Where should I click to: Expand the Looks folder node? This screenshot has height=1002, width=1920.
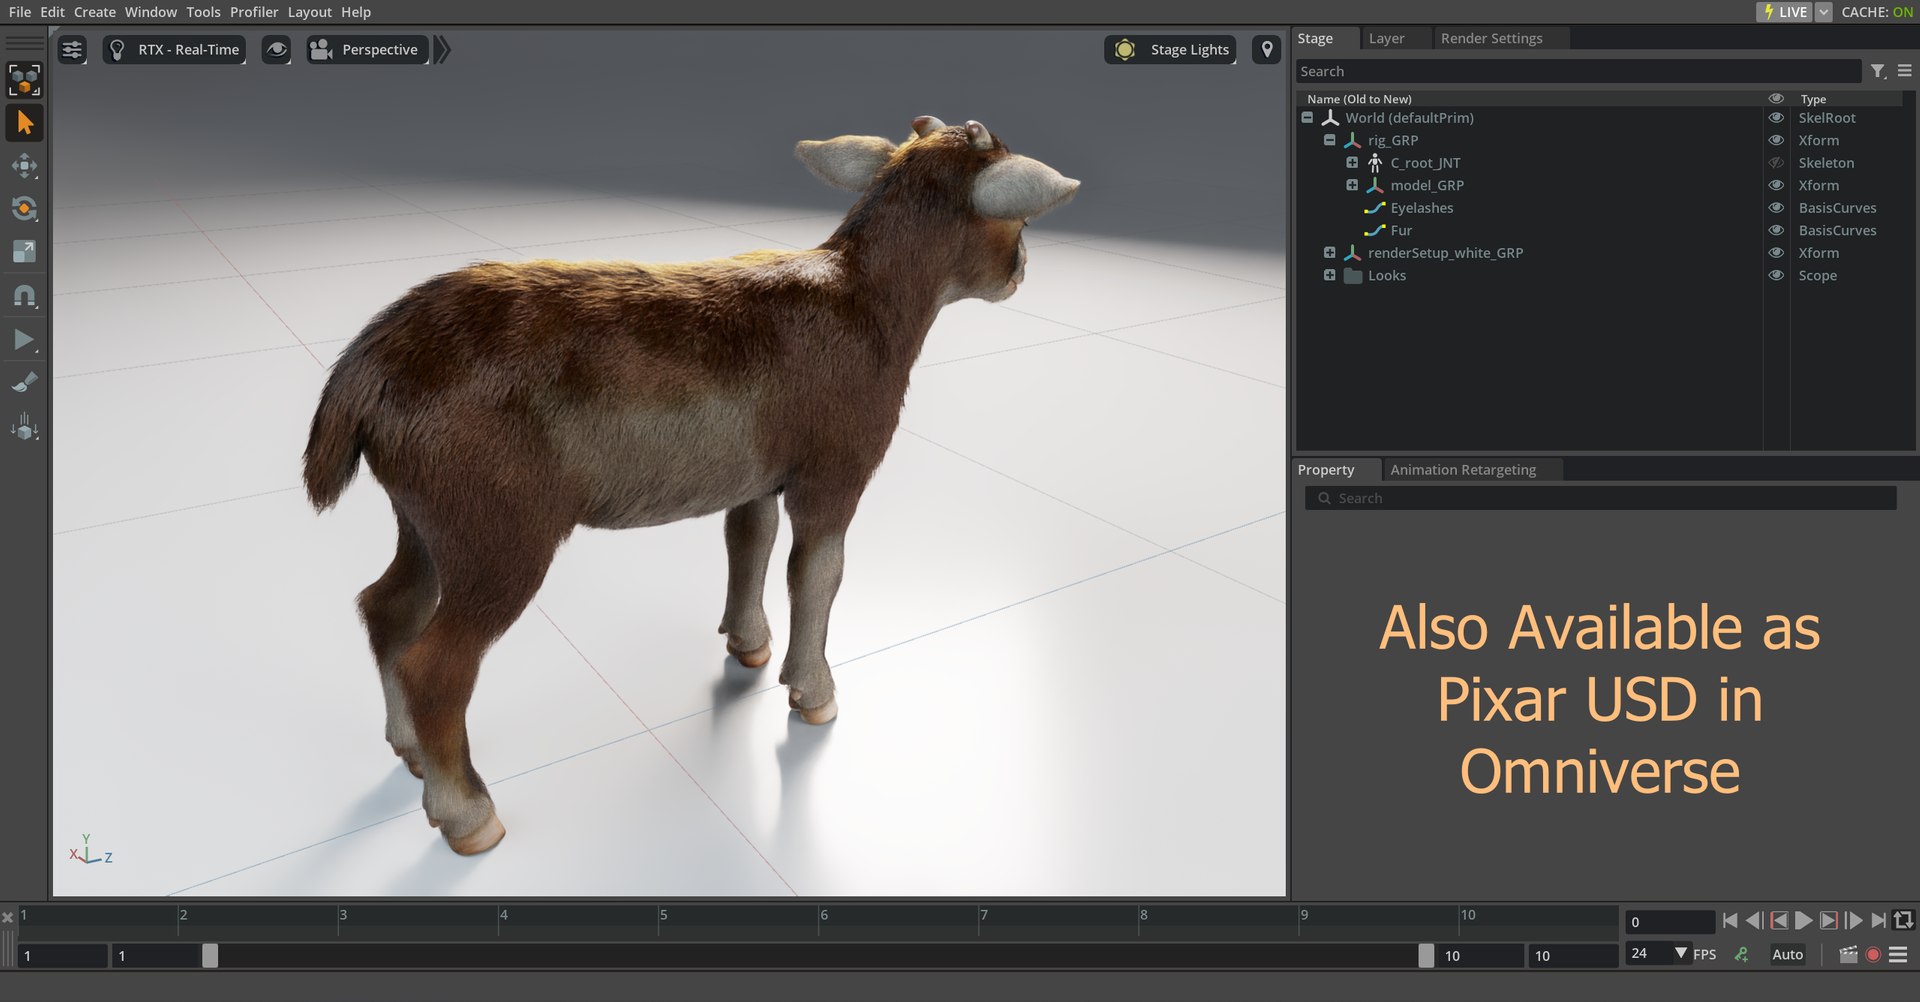pos(1329,275)
